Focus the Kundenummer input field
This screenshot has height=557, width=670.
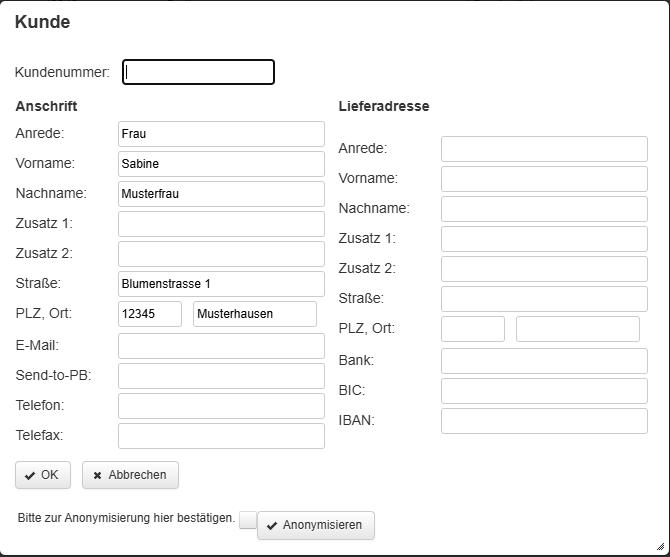pyautogui.click(x=198, y=72)
